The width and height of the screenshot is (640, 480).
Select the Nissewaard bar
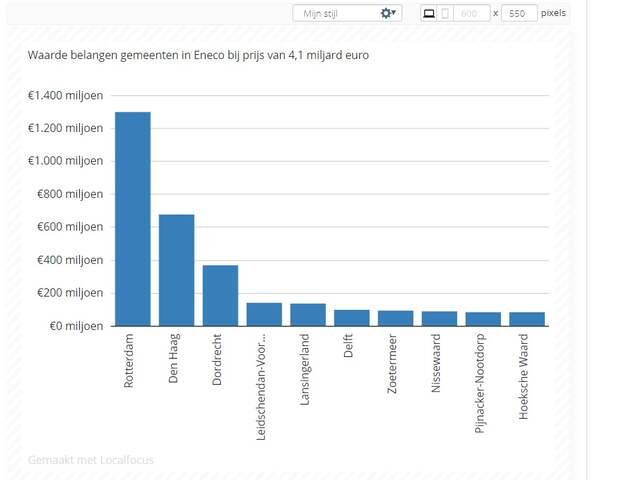[x=440, y=319]
